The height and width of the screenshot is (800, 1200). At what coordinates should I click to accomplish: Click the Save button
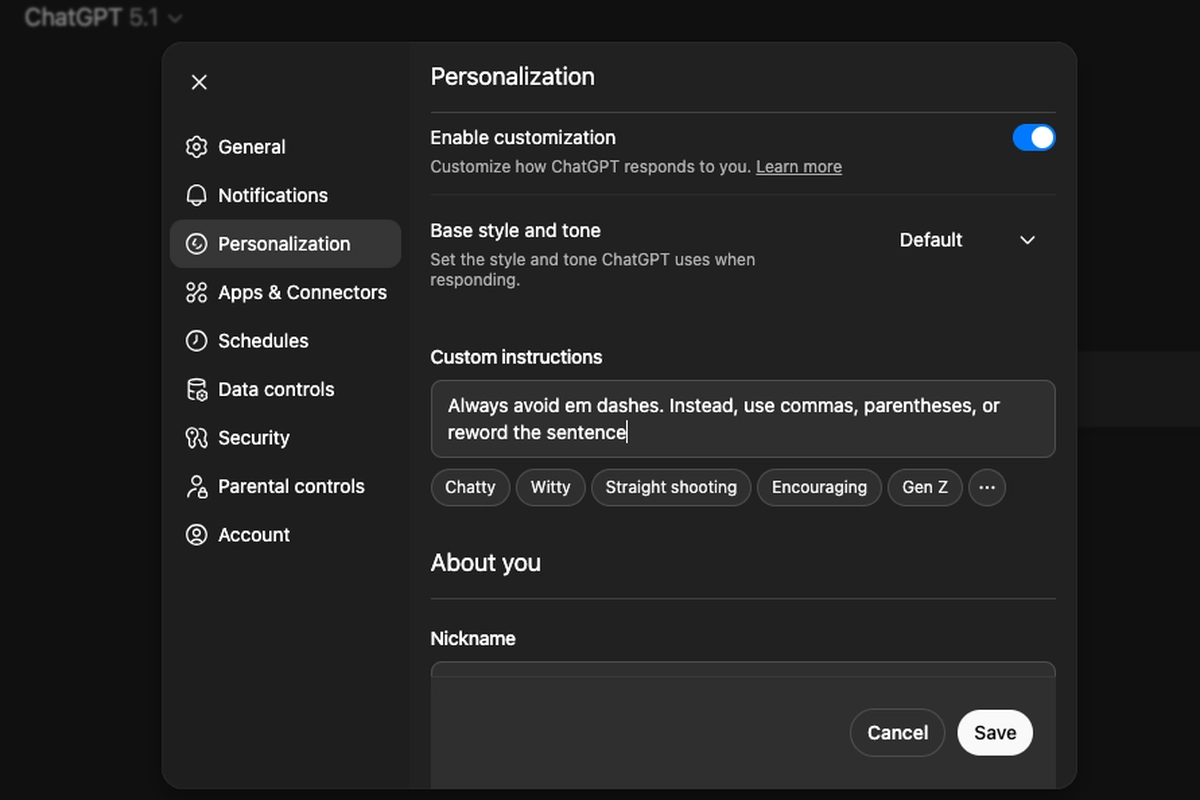pyautogui.click(x=994, y=733)
